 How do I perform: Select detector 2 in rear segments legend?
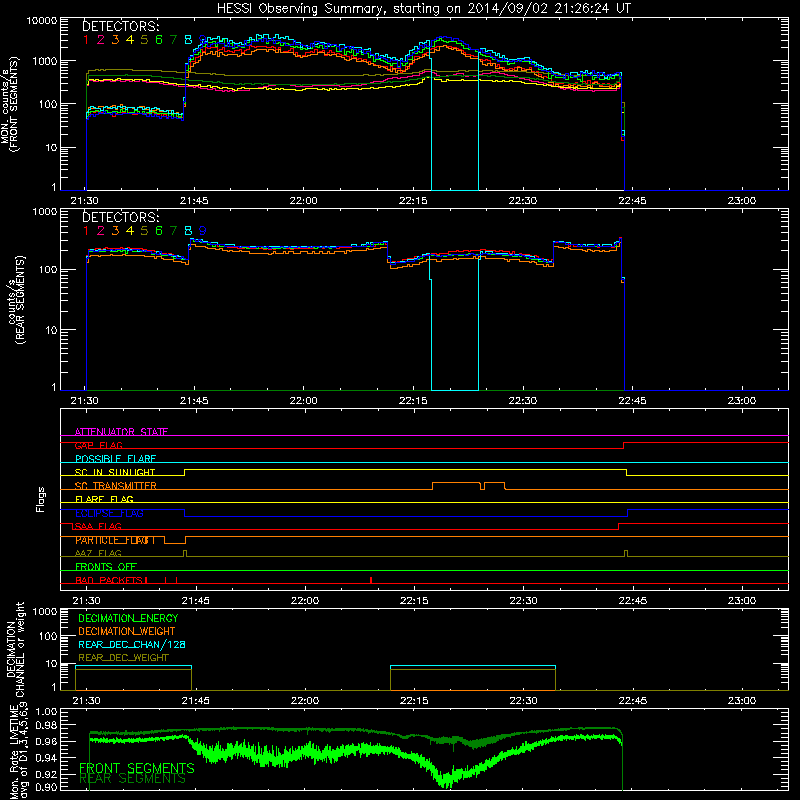coord(101,231)
